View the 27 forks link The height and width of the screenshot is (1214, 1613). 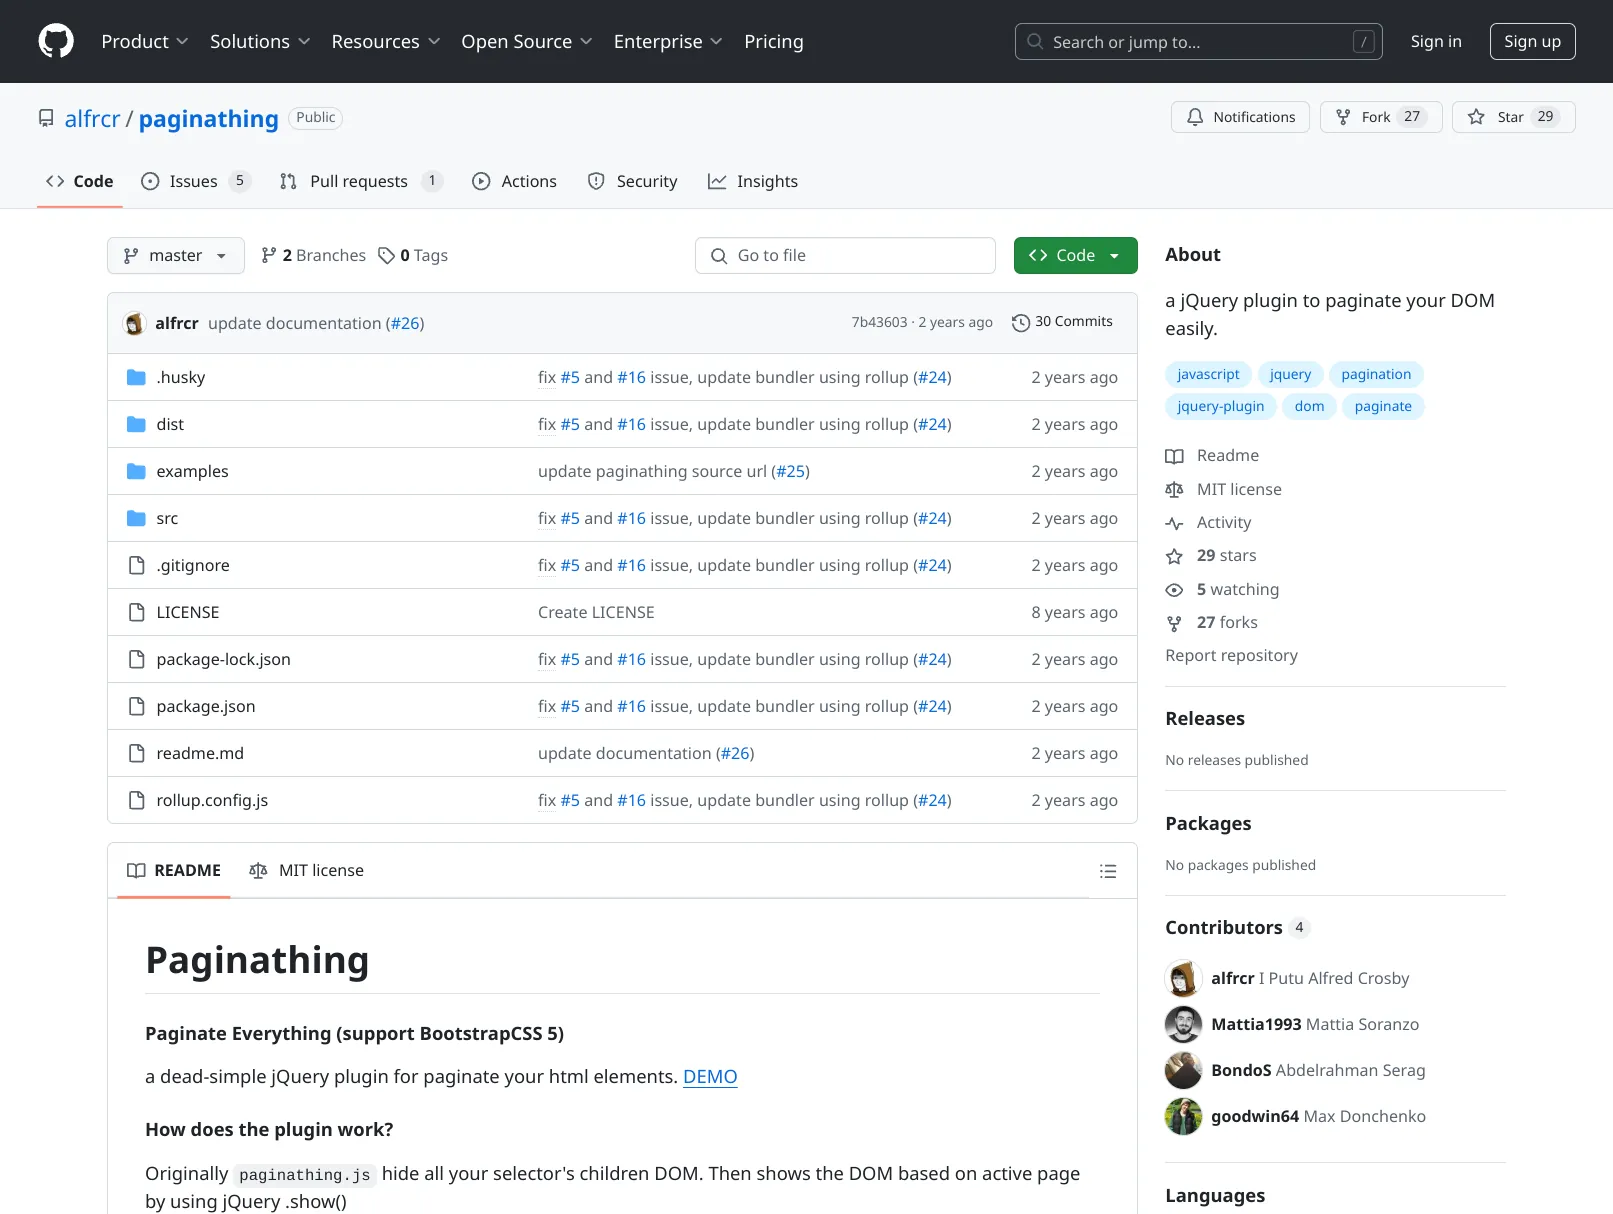point(1212,622)
